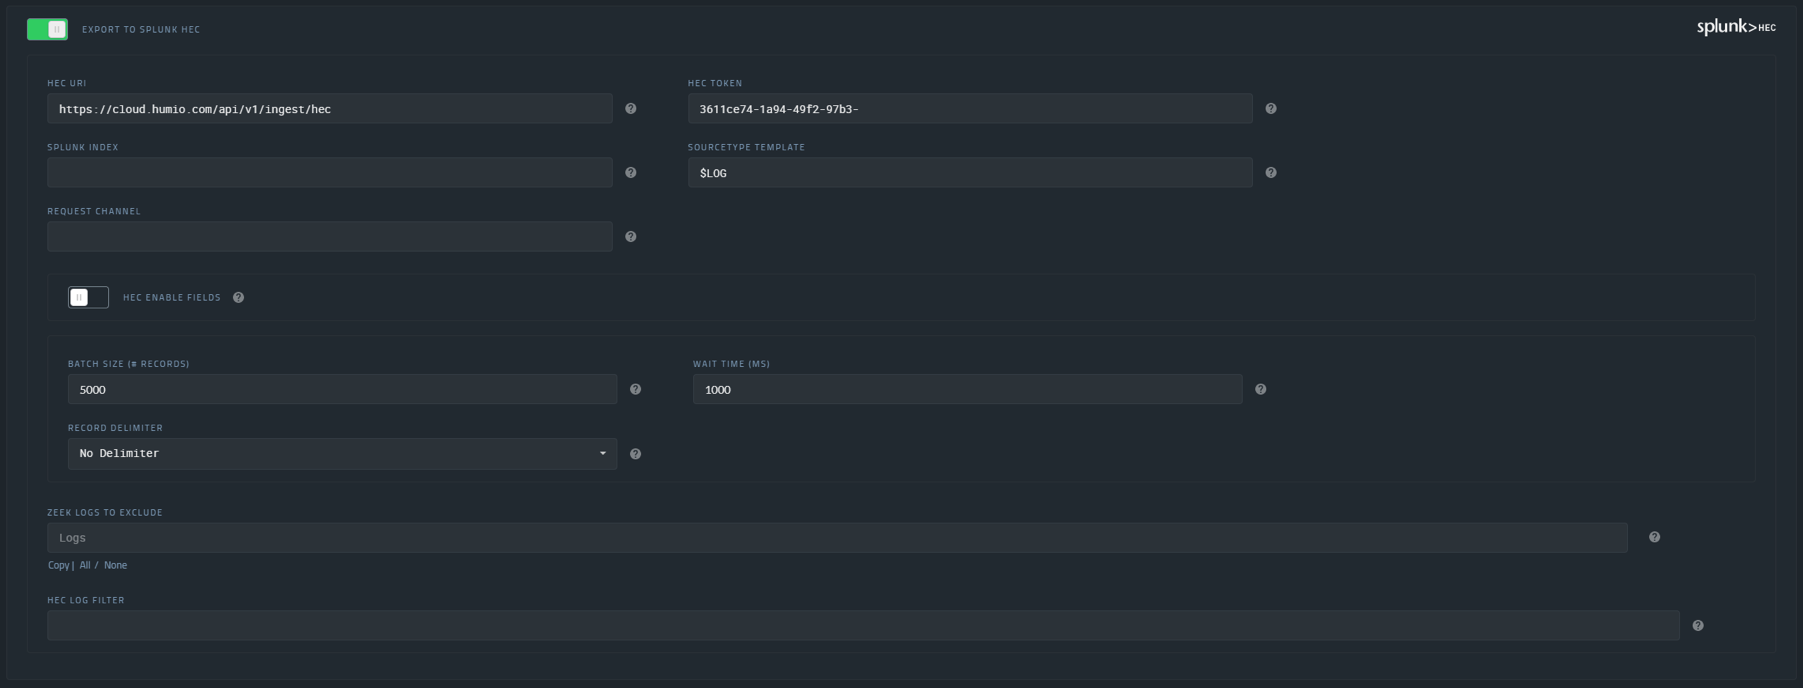Open the Zeek Logs to Exclude selector
The height and width of the screenshot is (688, 1803).
(836, 538)
